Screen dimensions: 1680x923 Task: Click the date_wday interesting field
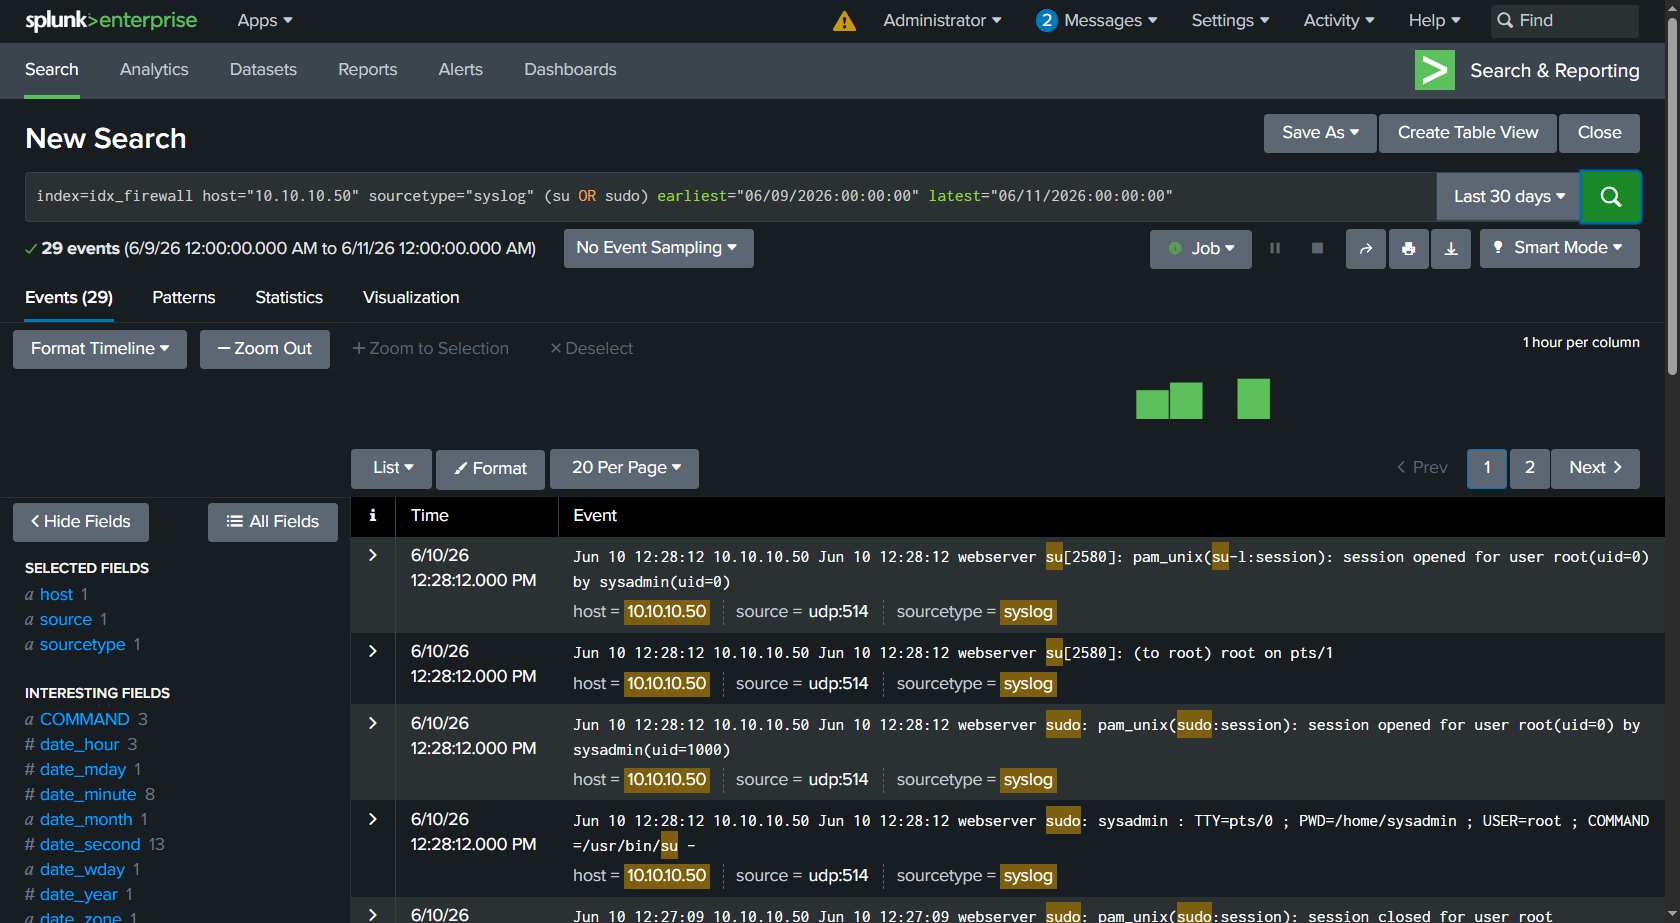pos(82,870)
